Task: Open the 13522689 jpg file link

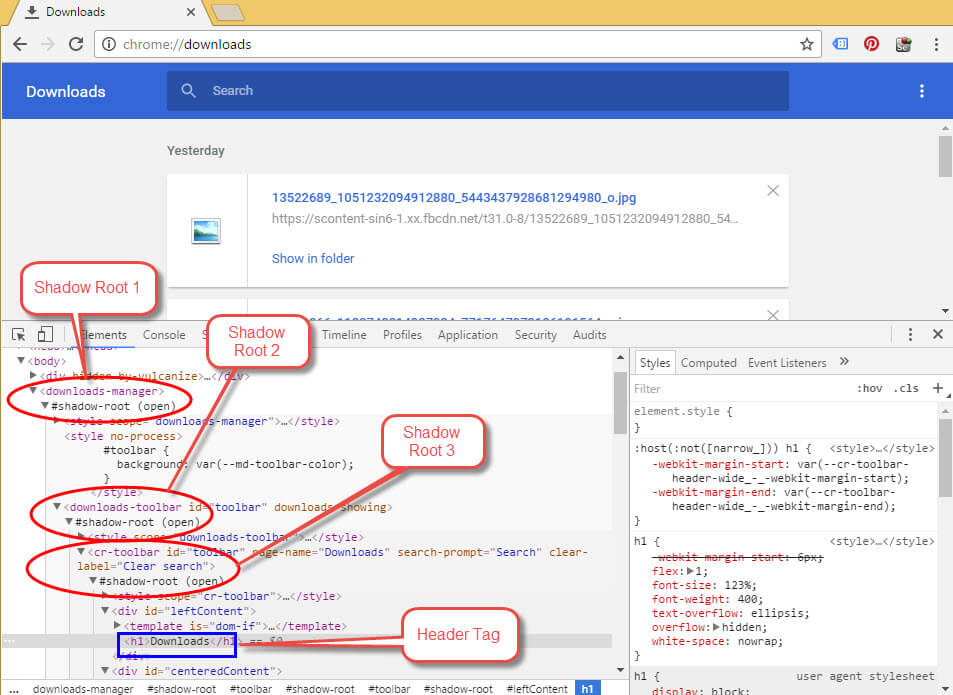Action: (453, 197)
